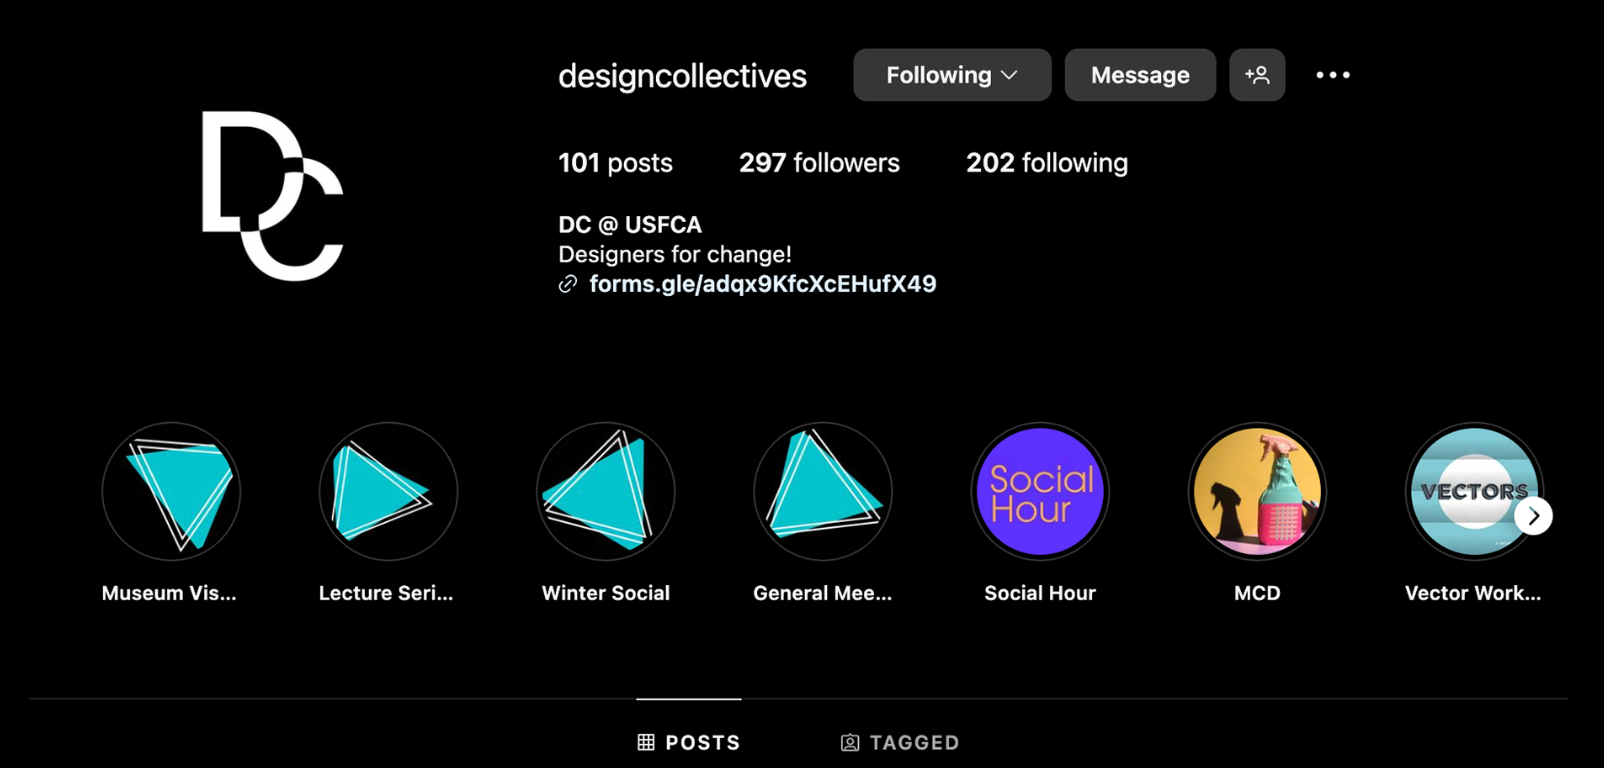Screen dimensions: 1604x768
Task: Click the 101 posts count
Action: (615, 163)
